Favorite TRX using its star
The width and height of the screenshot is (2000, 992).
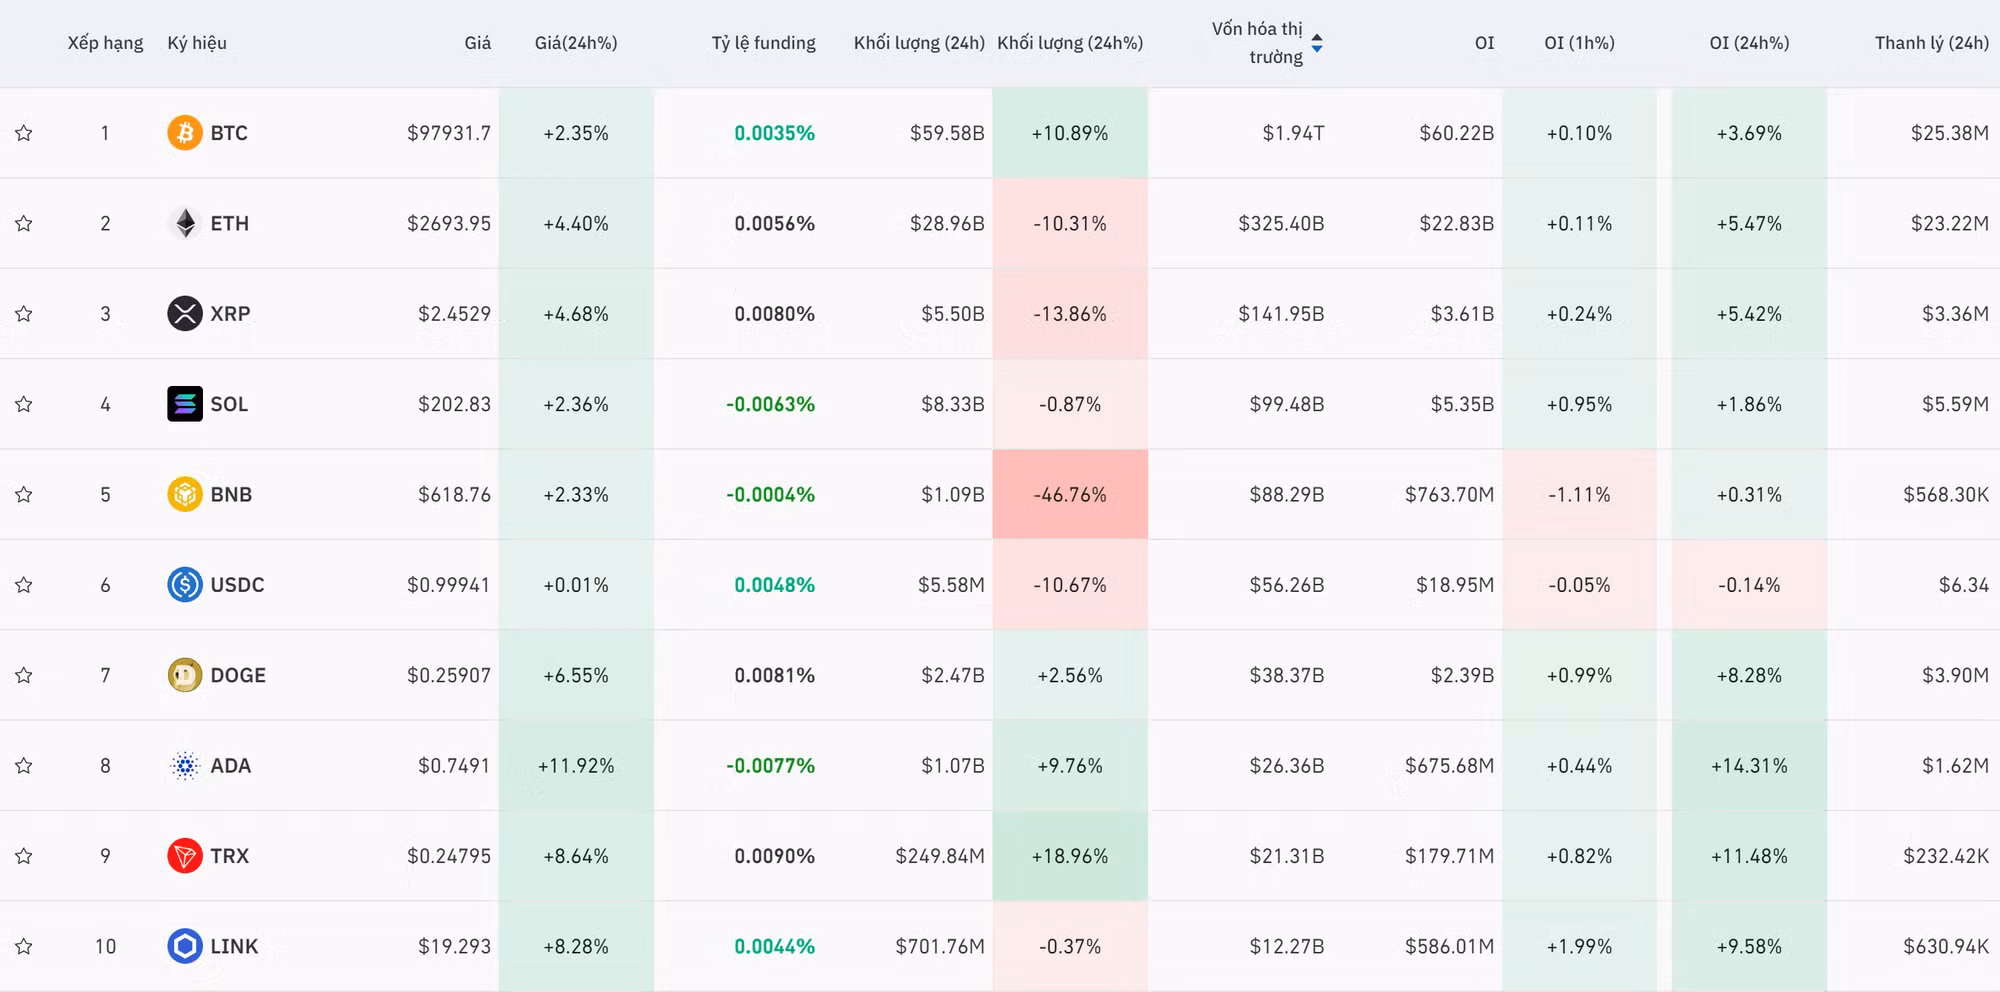tap(24, 856)
